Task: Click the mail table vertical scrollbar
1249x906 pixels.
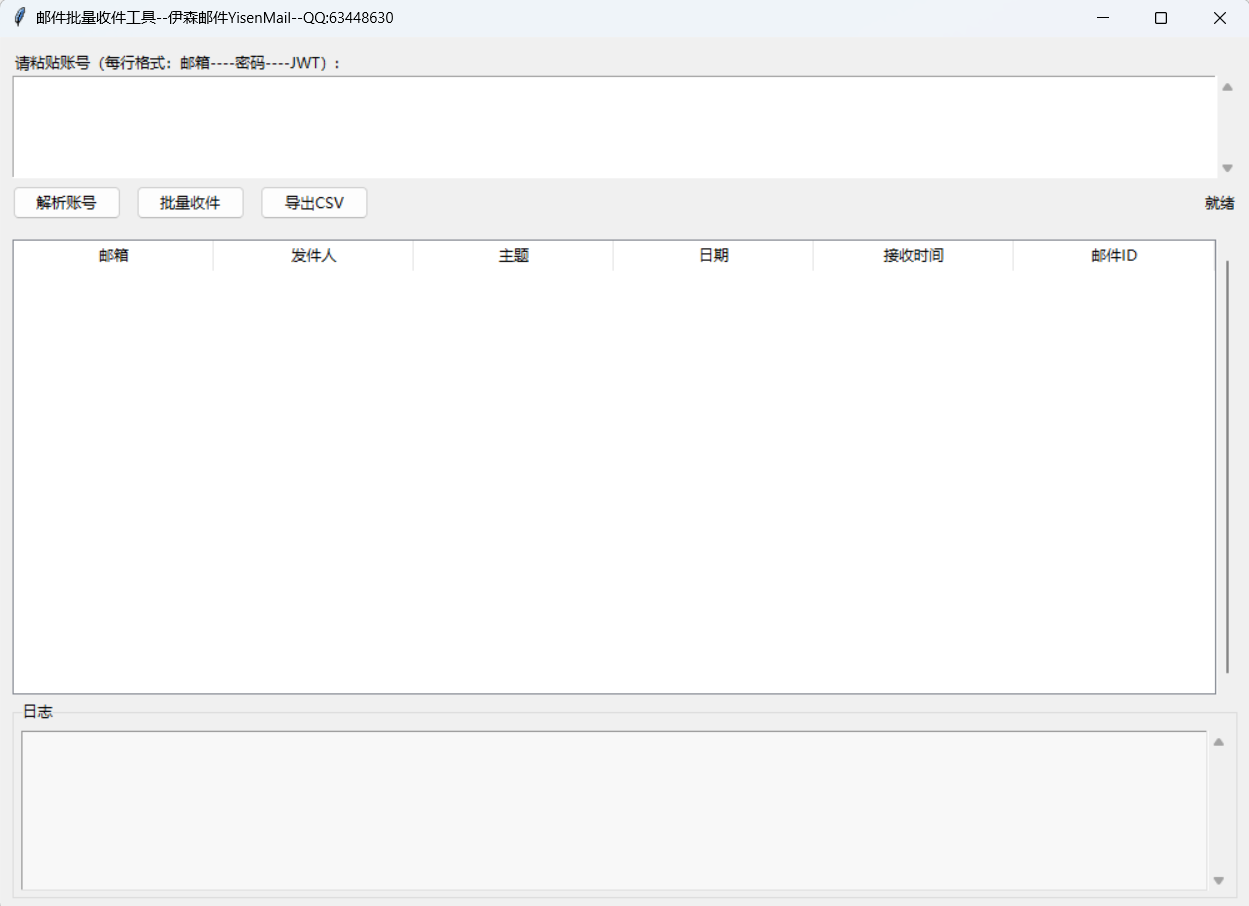Action: click(1227, 466)
